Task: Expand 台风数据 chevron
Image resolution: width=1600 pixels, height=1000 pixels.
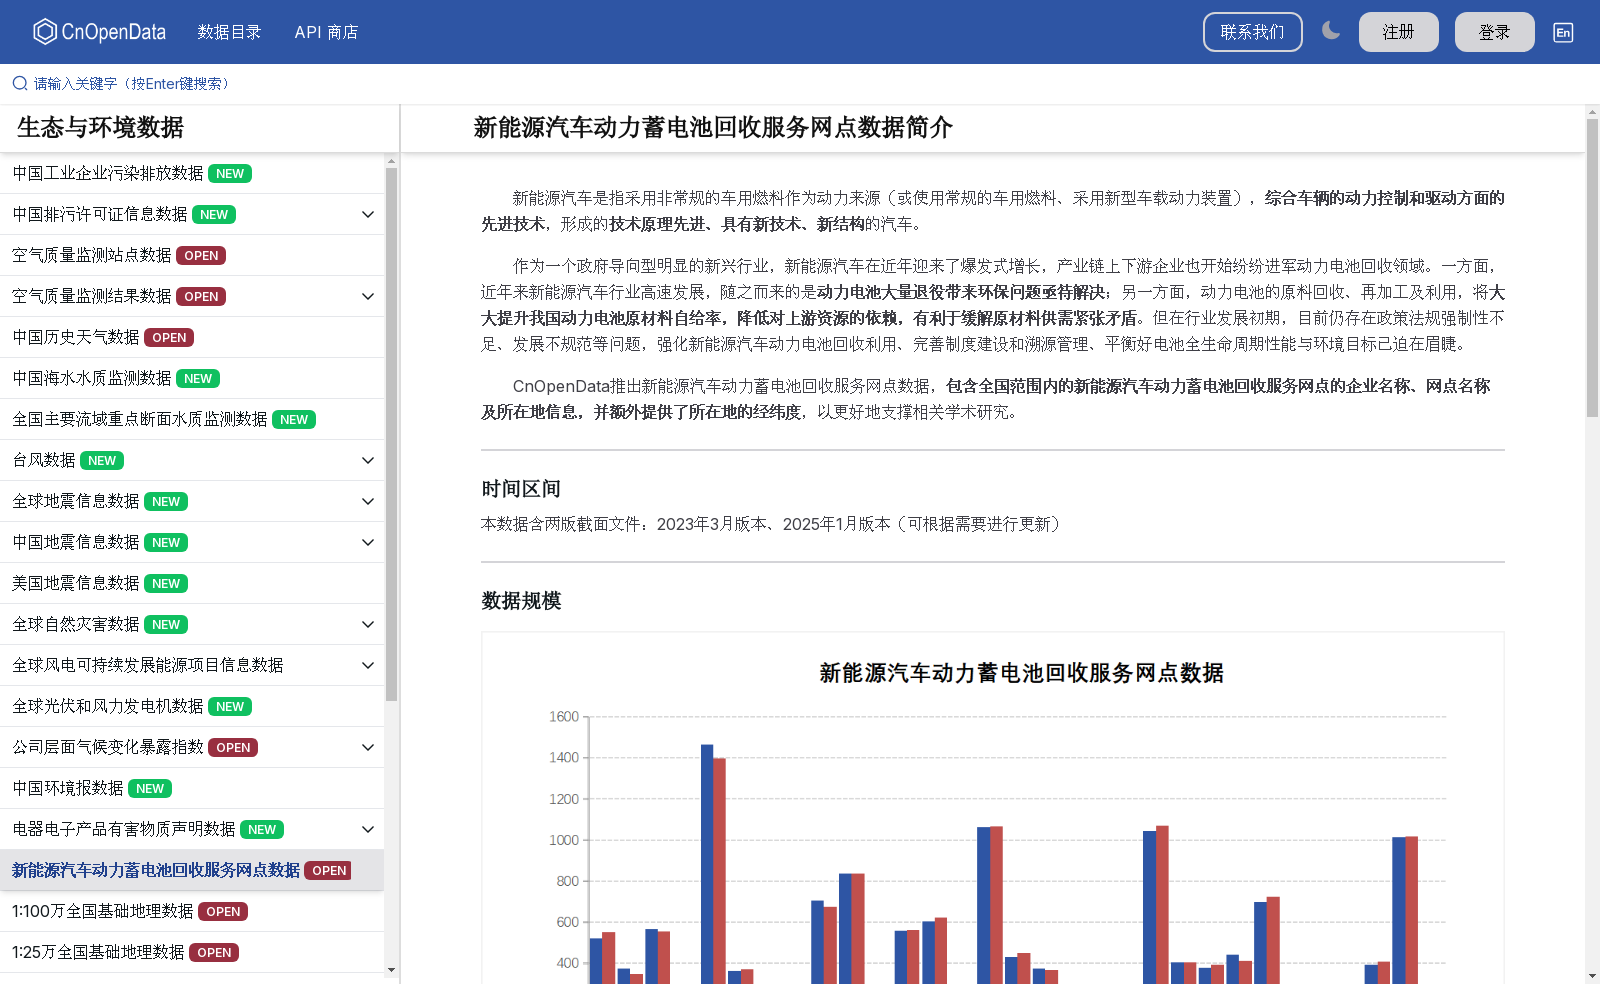Action: tap(368, 460)
